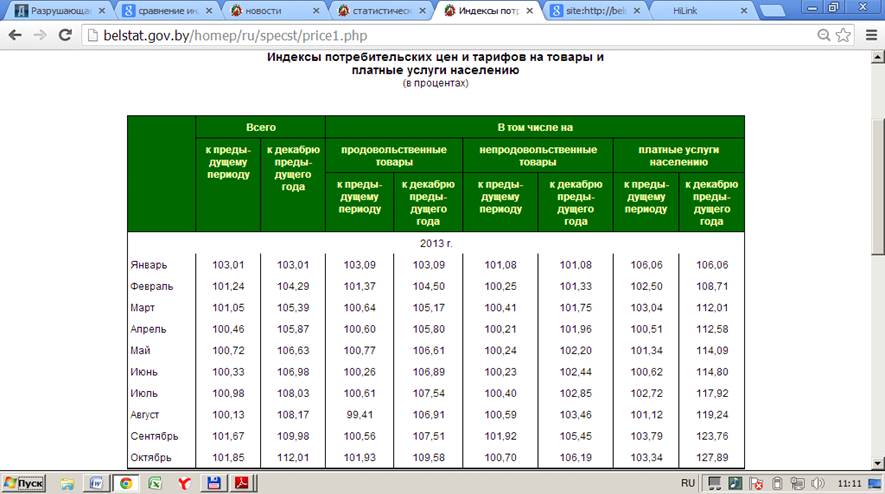
Task: Click the RU language indicator
Action: click(687, 483)
